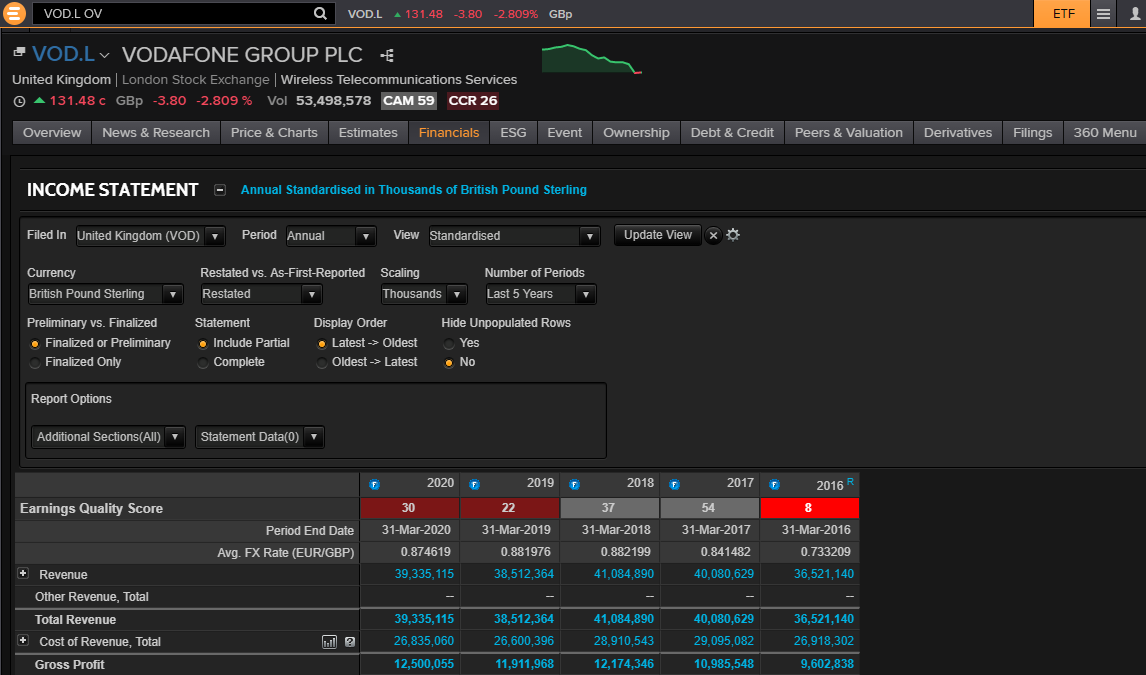
Task: Select the Finalized Only radio button
Action: (x=37, y=362)
